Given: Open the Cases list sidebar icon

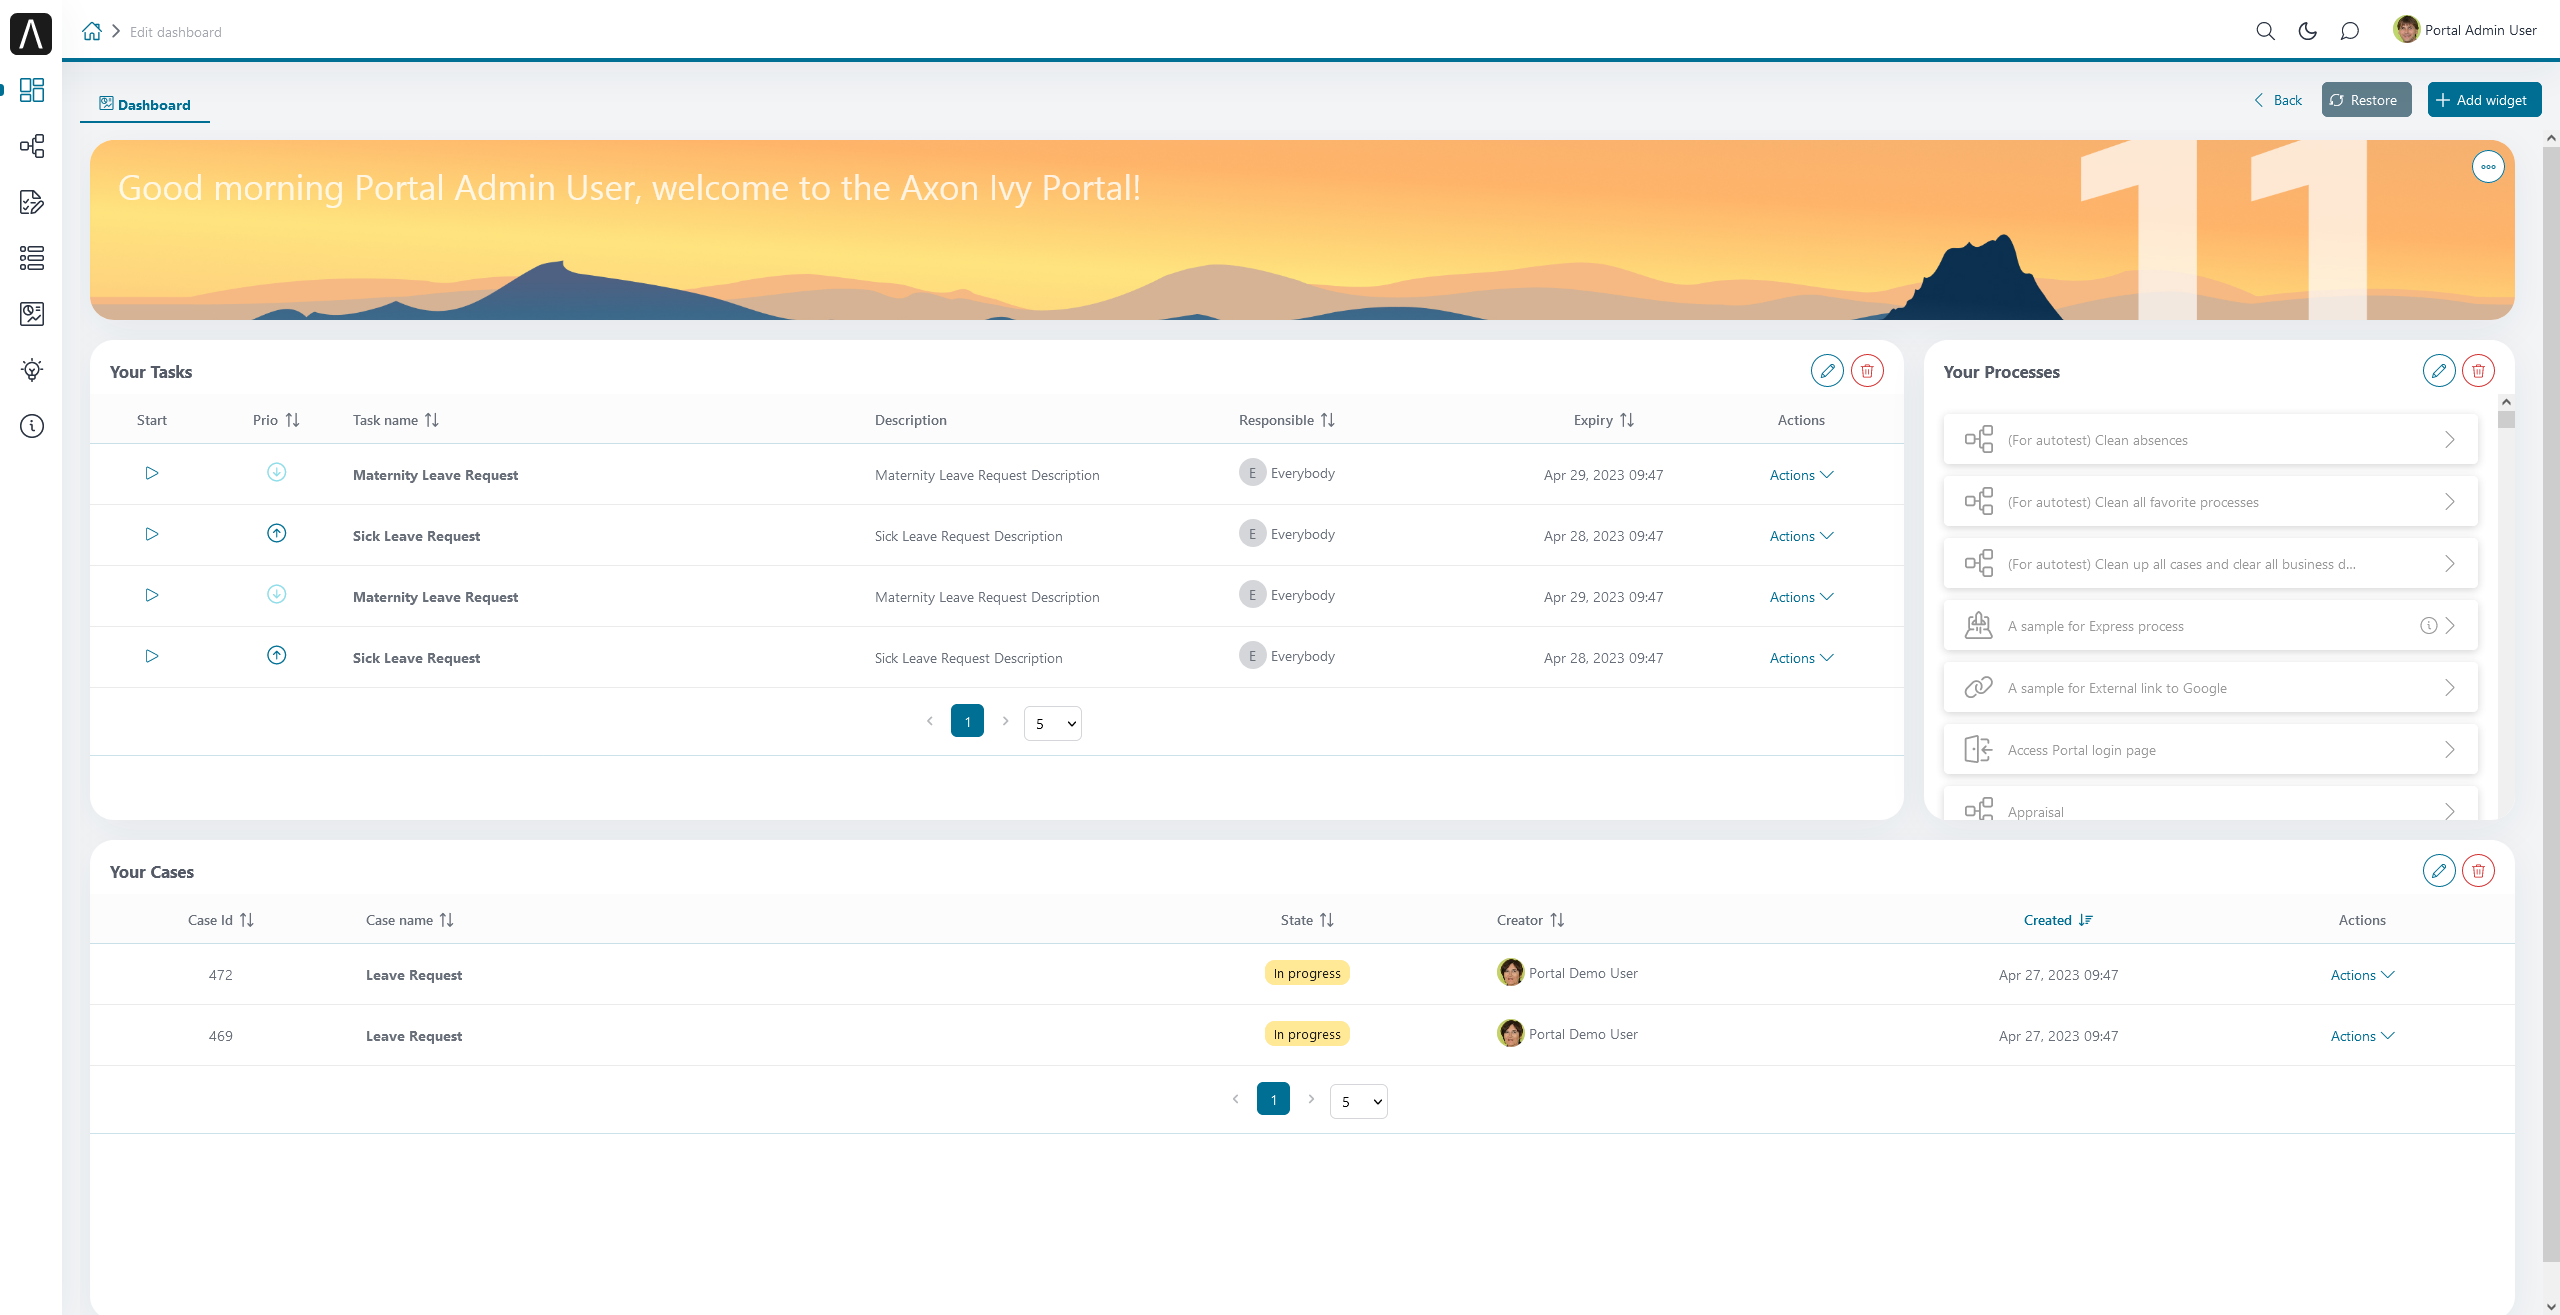Looking at the screenshot, I should click(32, 258).
